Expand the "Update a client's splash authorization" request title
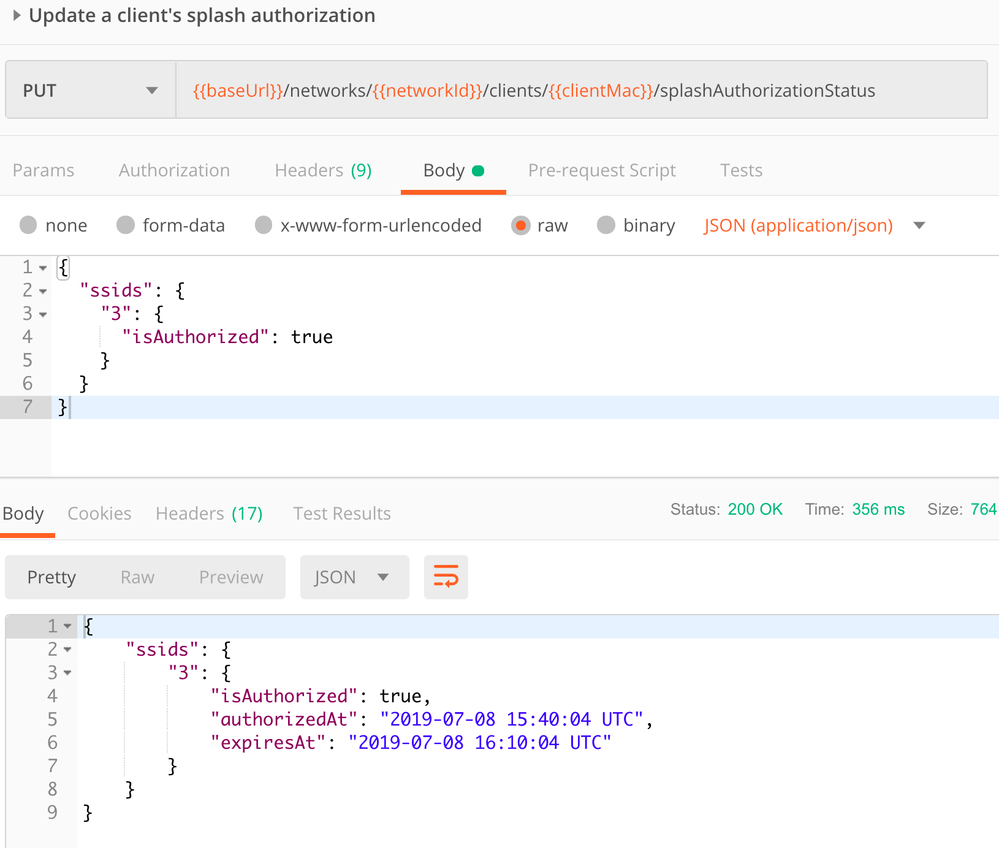This screenshot has height=848, width=999. 17,15
